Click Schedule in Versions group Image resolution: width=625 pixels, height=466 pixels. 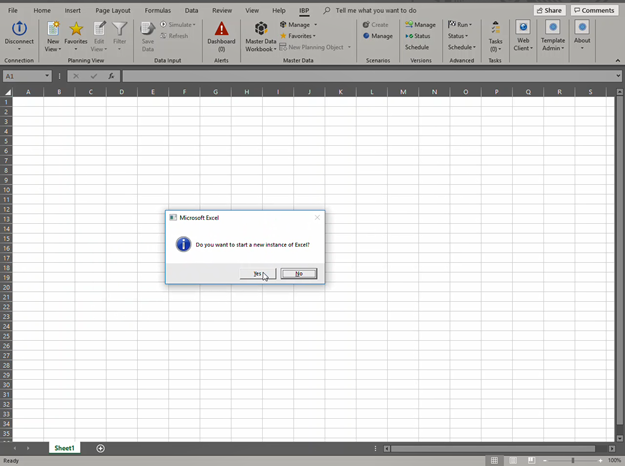pyautogui.click(x=417, y=47)
